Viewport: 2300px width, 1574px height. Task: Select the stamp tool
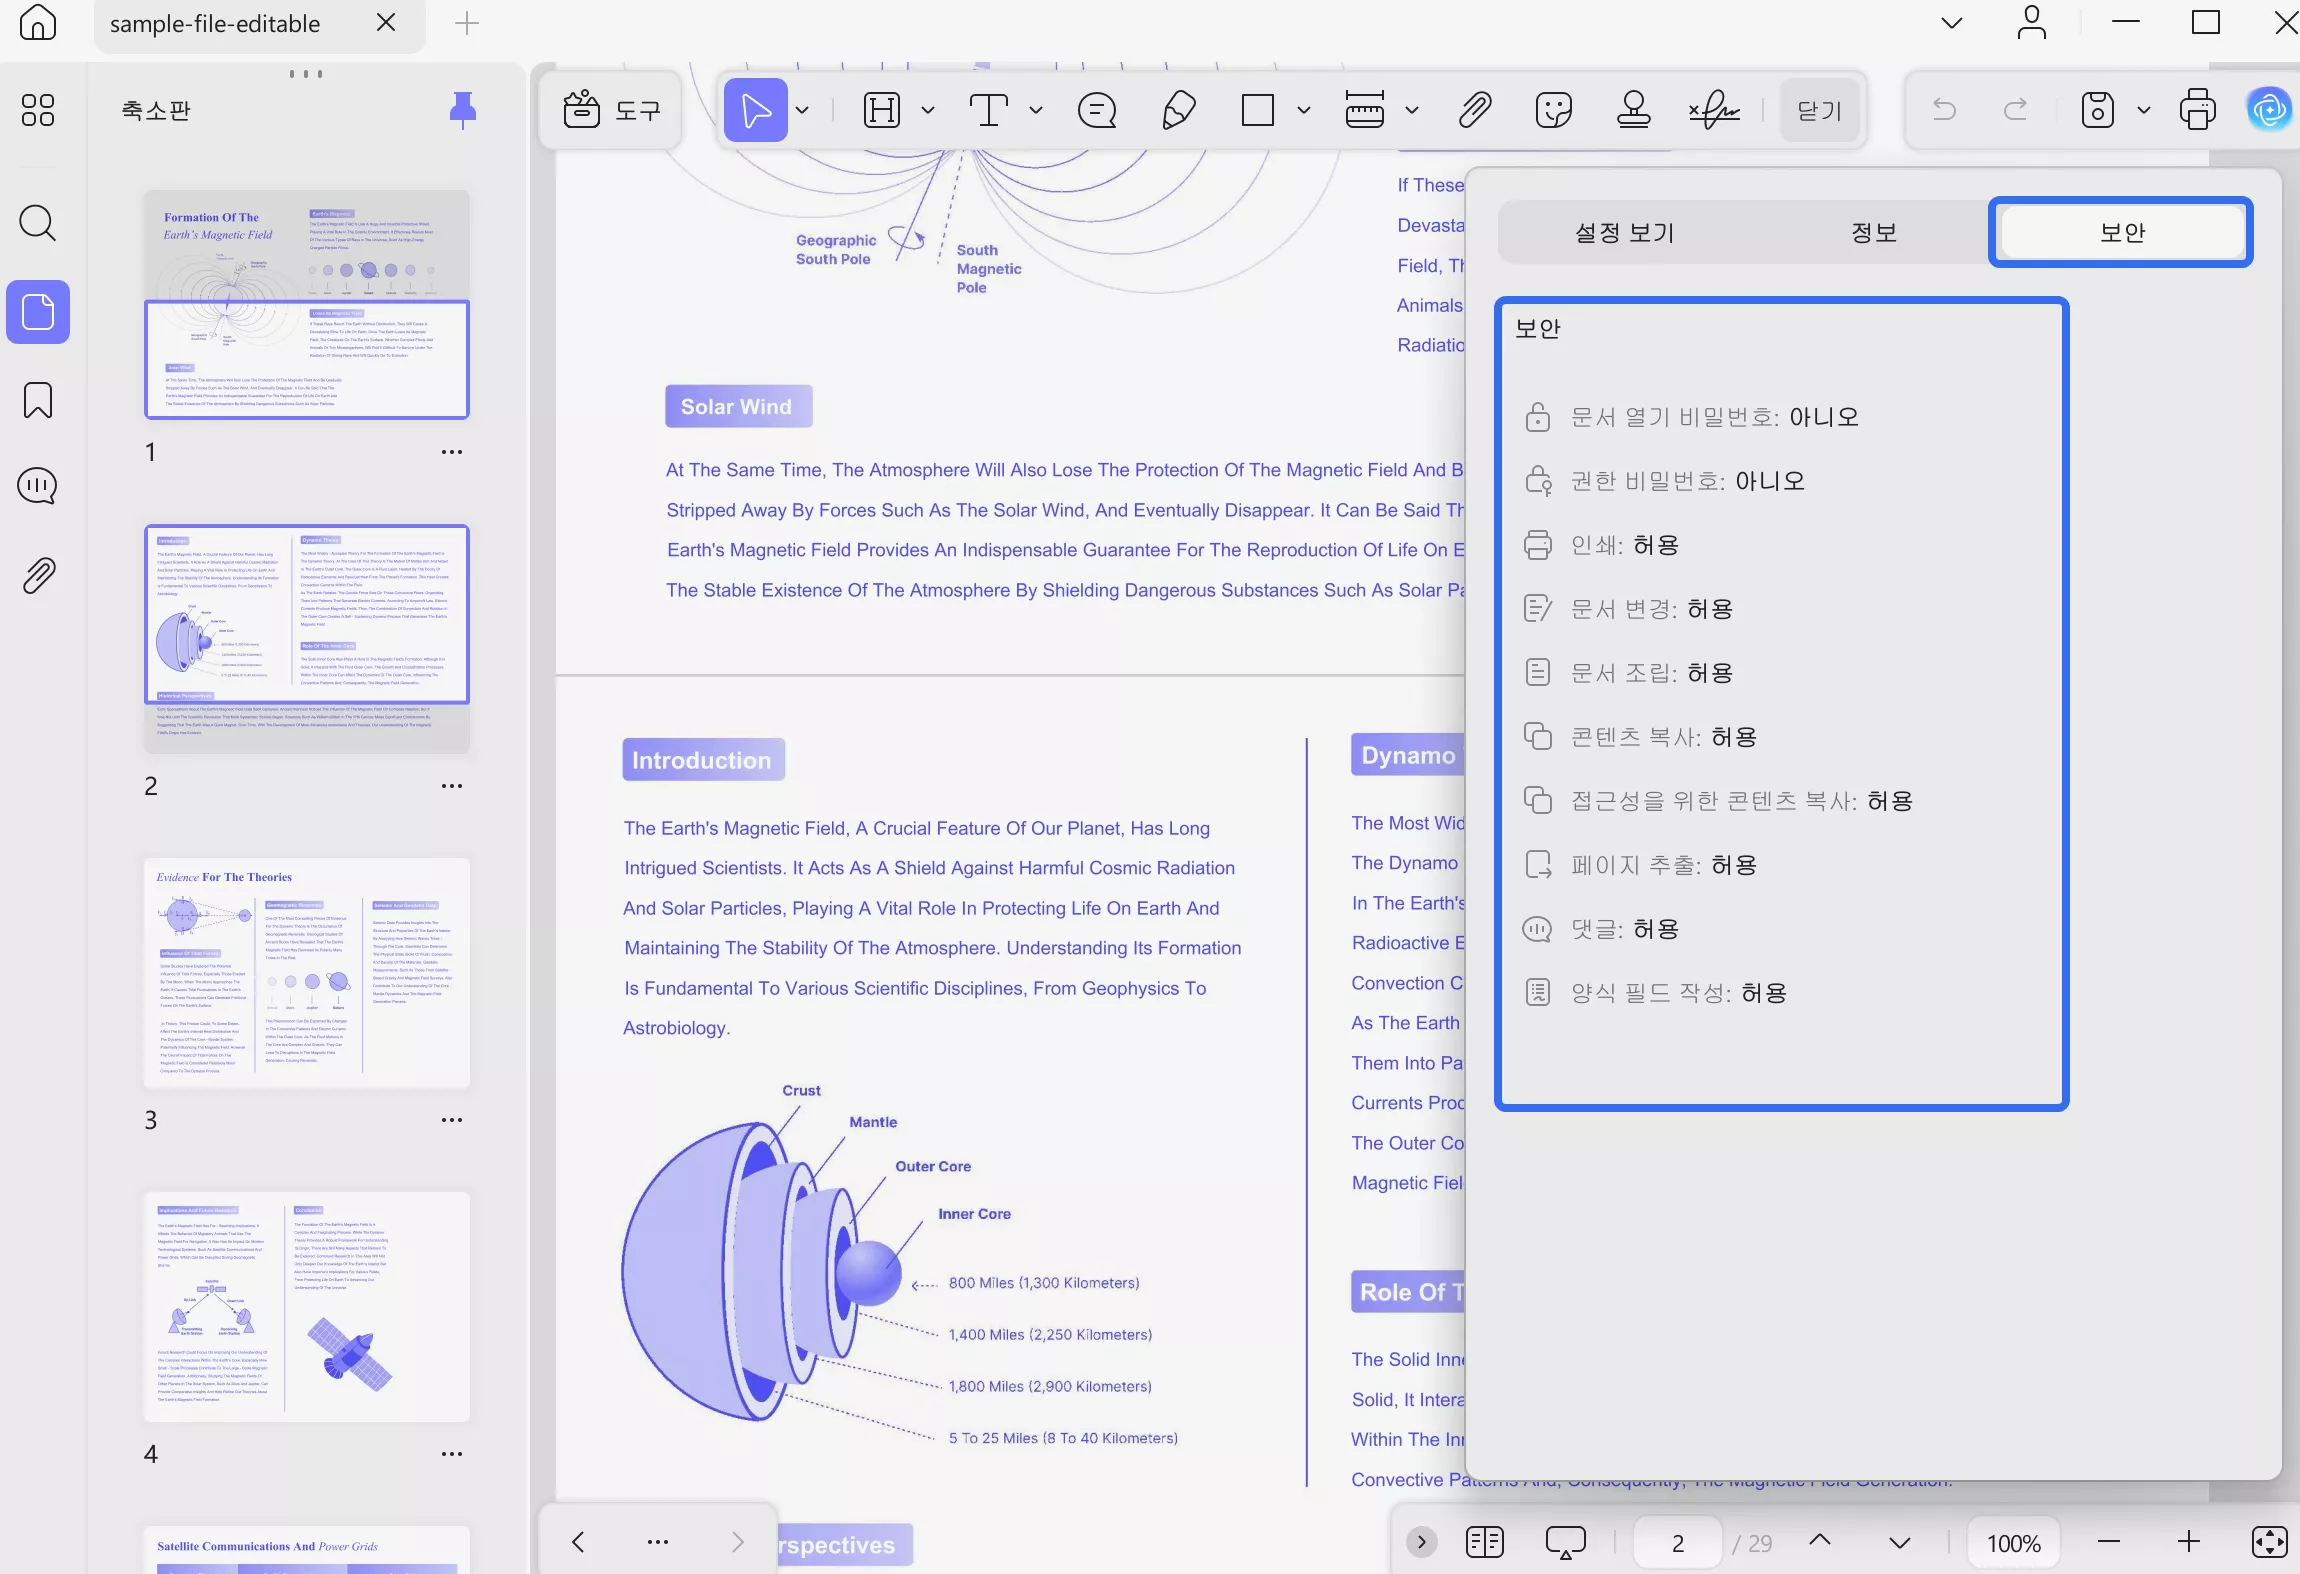(x=1634, y=110)
